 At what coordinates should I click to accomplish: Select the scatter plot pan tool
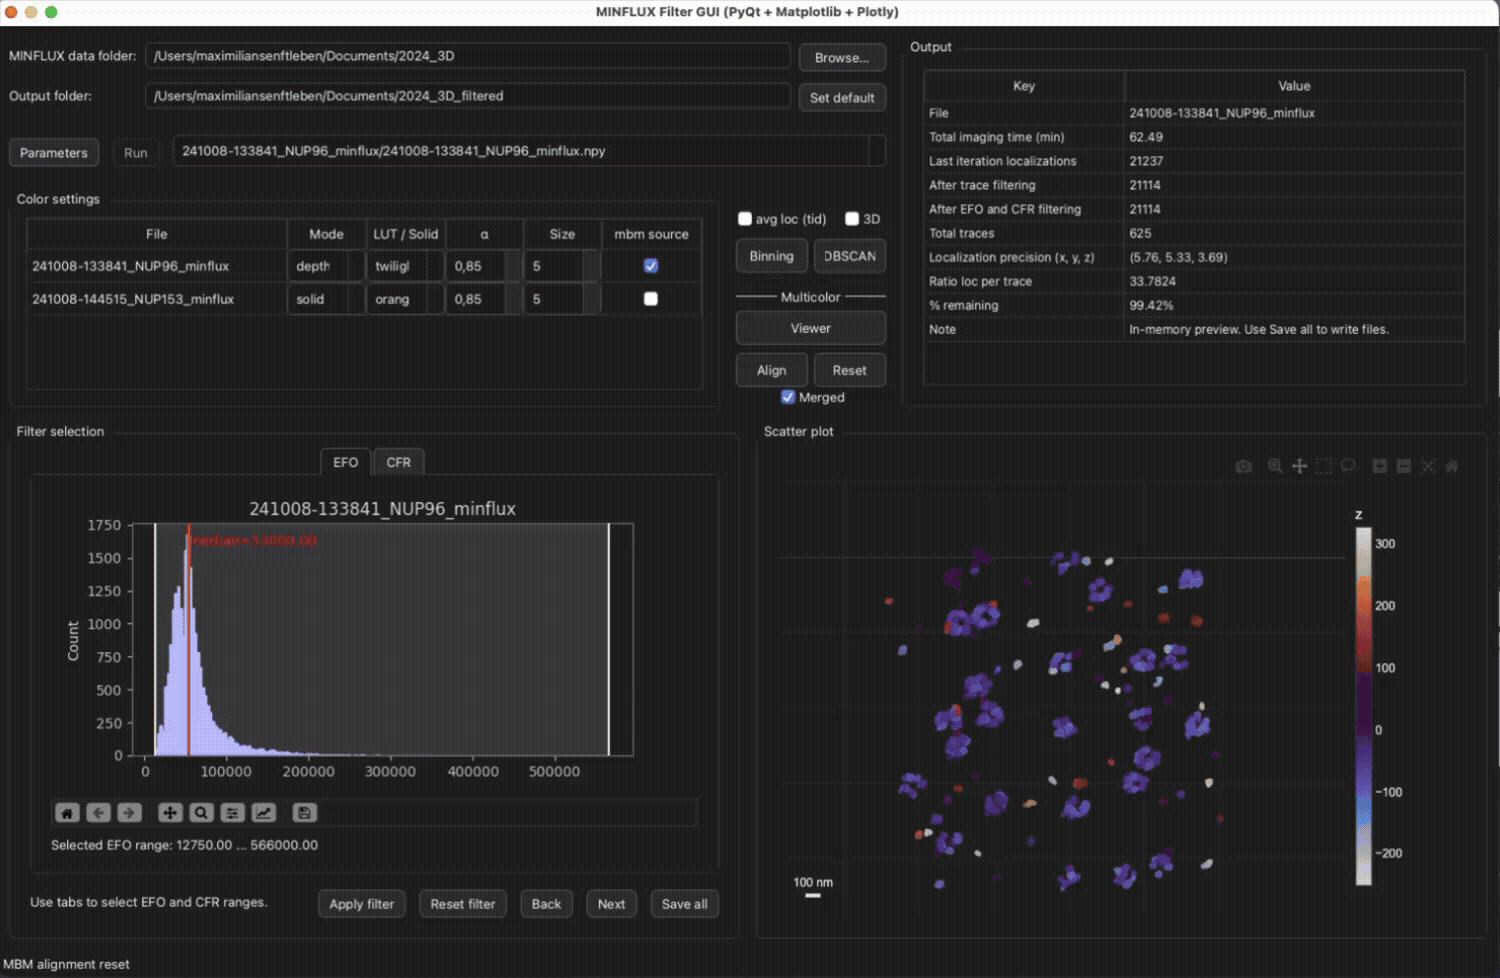pyautogui.click(x=1299, y=466)
